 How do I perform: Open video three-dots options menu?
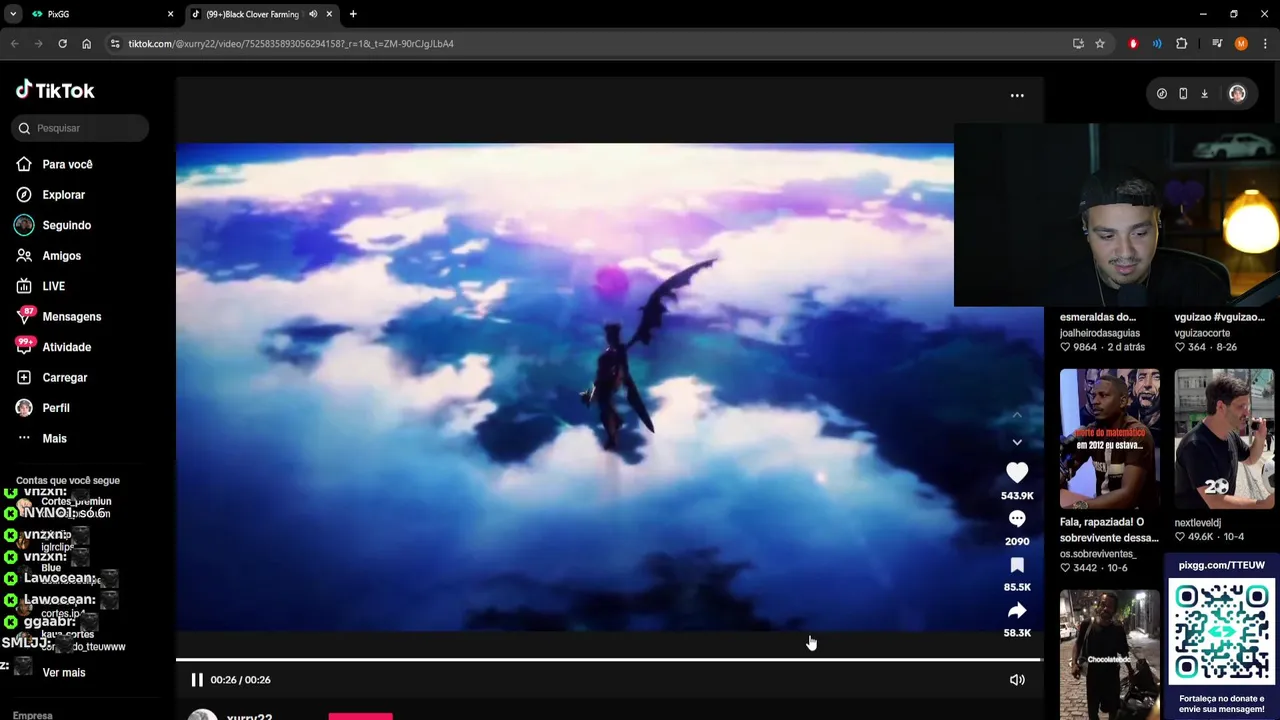(1017, 96)
